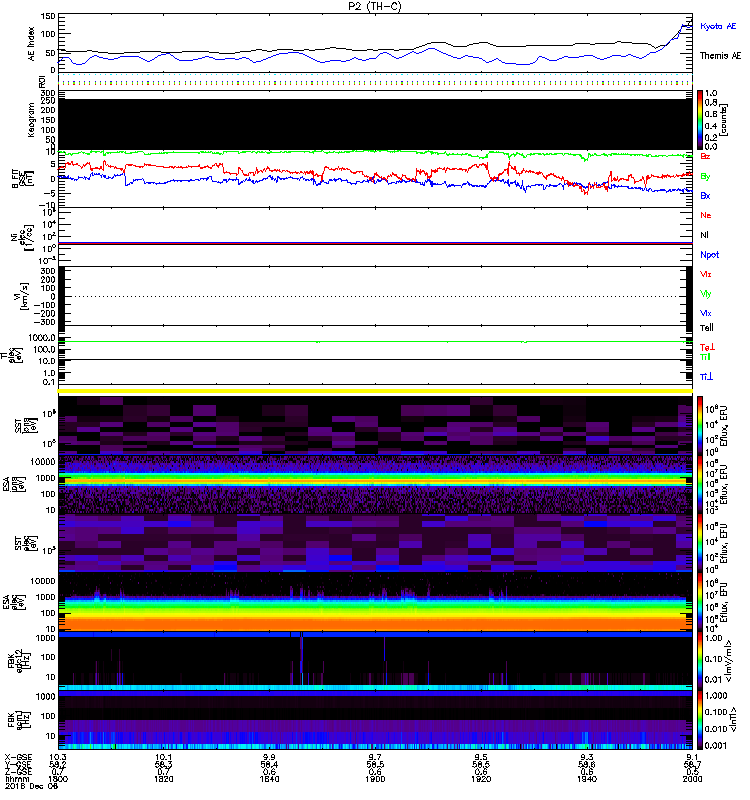Click the red Ne density legend label

pyautogui.click(x=706, y=215)
